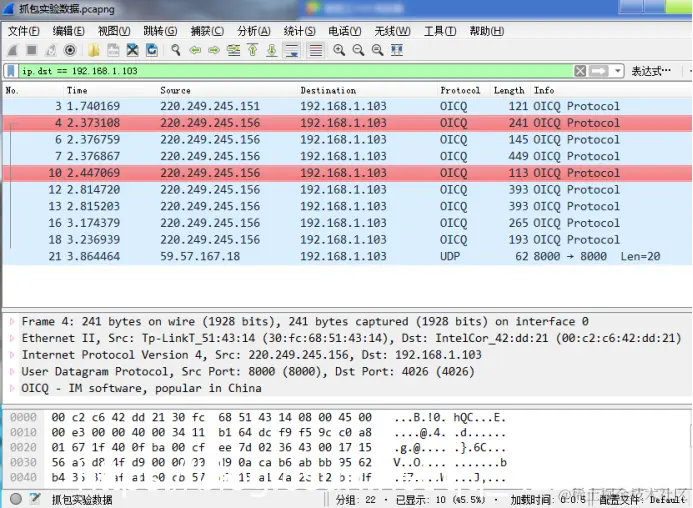Open the 编辑(E) menu
Image resolution: width=693 pixels, height=508 pixels.
coord(69,31)
